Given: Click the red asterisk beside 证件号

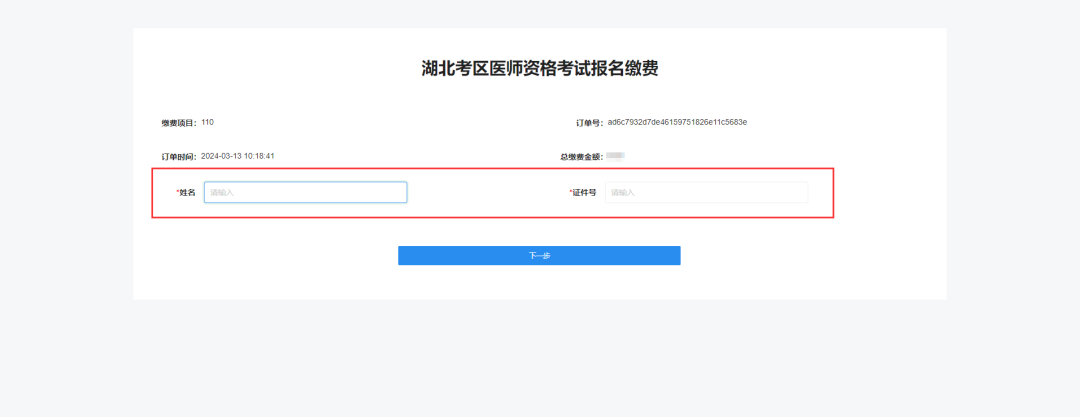Looking at the screenshot, I should 571,191.
